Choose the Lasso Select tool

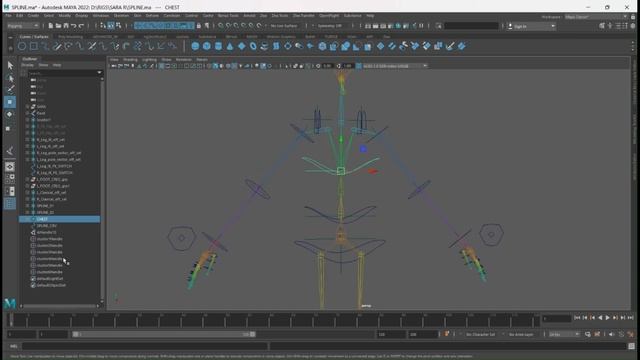tap(10, 78)
